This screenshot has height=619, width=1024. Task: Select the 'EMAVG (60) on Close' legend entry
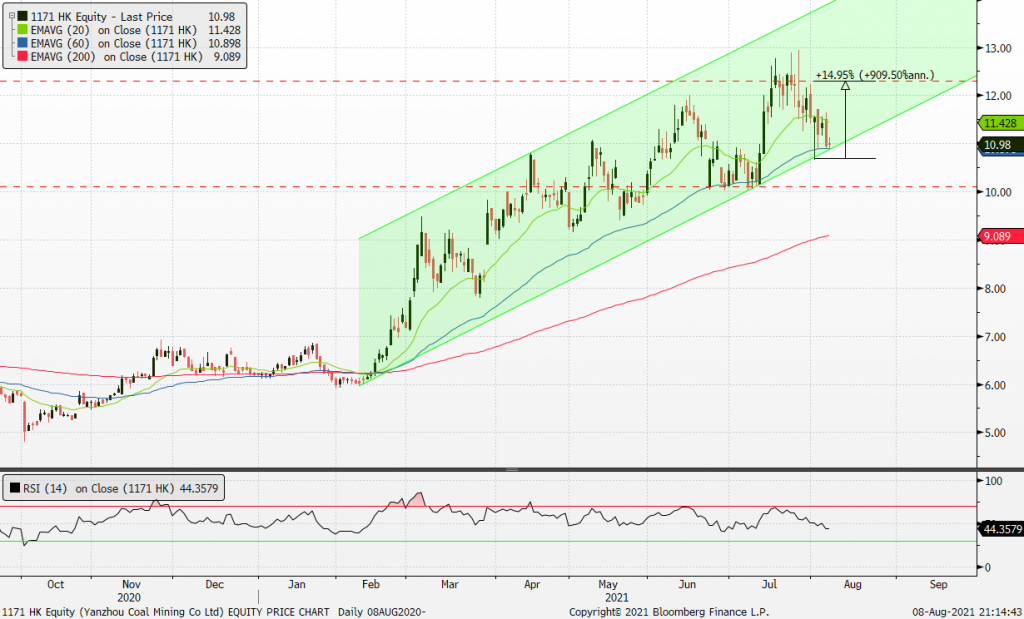(x=114, y=44)
